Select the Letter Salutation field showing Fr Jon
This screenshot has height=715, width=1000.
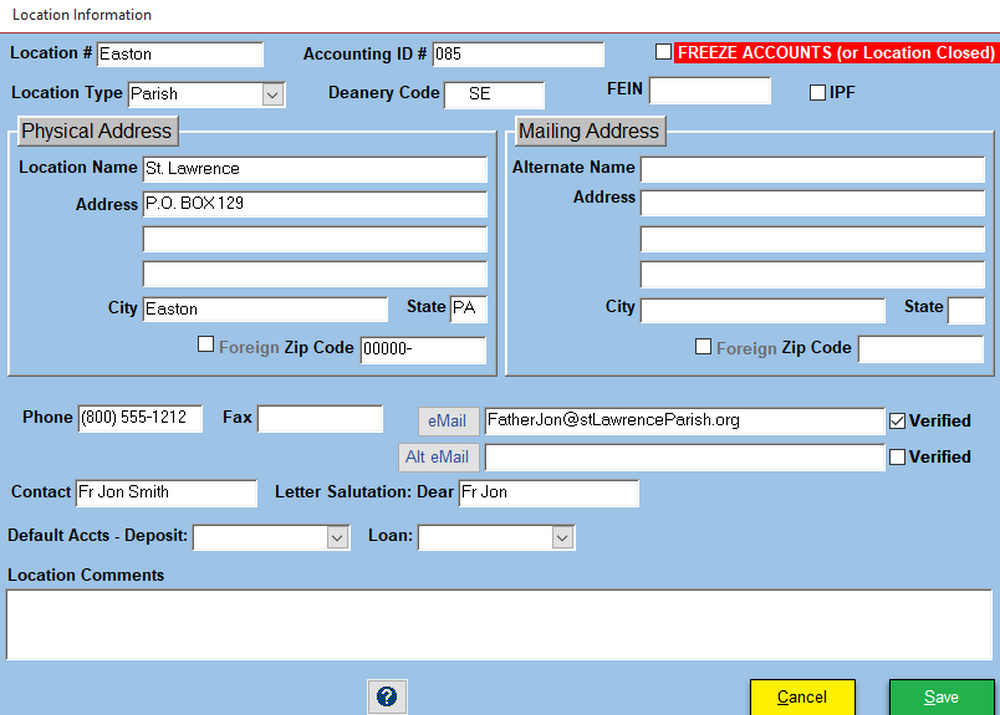(548, 493)
